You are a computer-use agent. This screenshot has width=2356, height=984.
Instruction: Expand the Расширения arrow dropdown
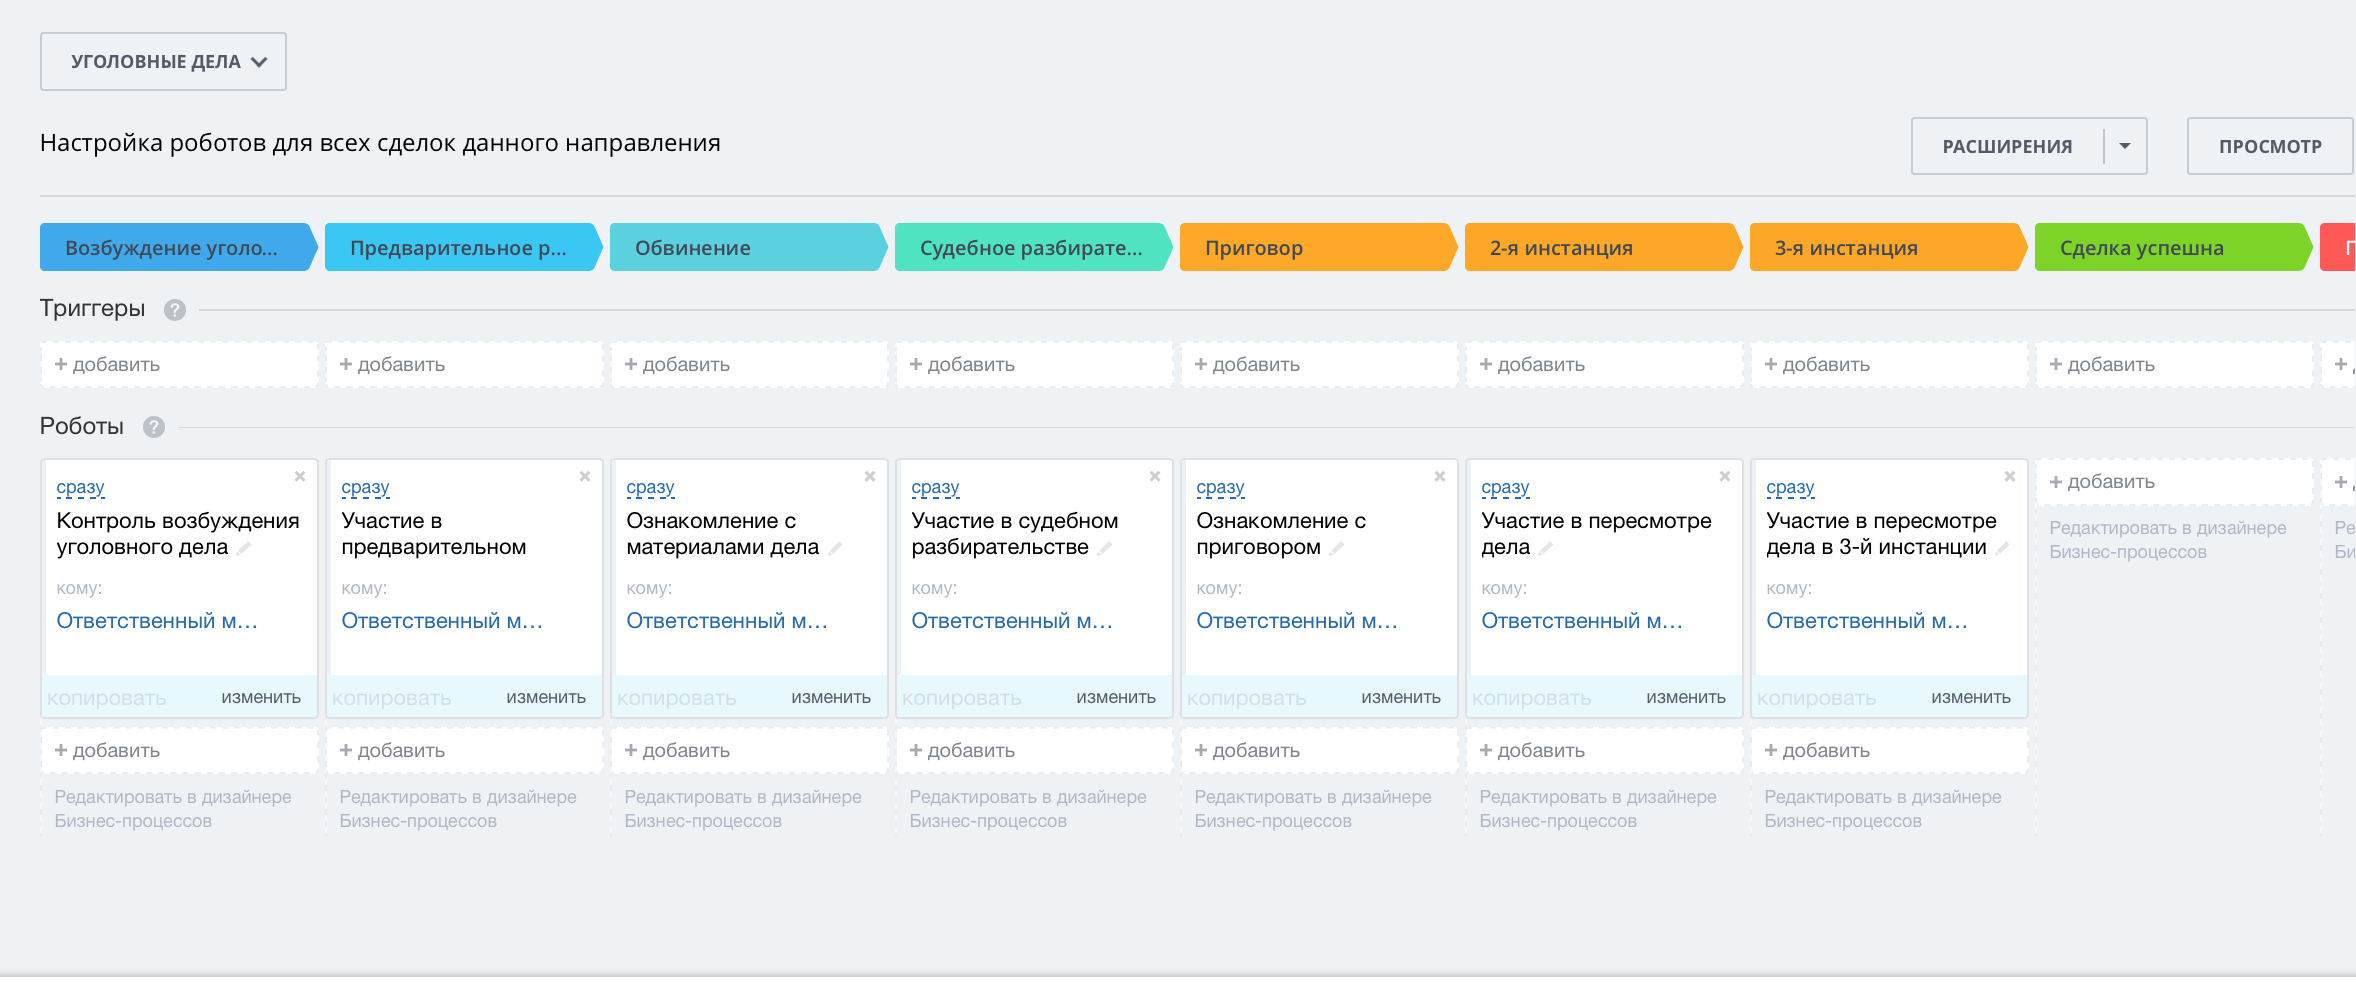tap(2125, 146)
